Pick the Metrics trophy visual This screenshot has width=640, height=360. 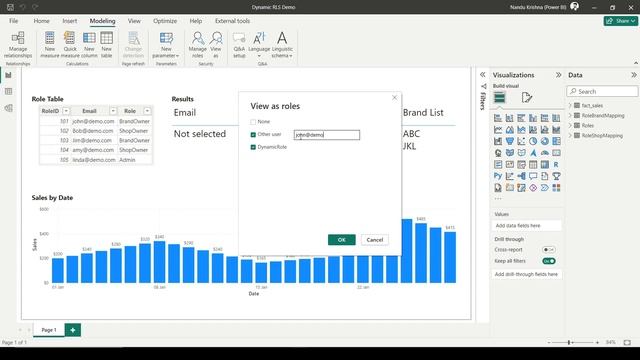click(556, 176)
